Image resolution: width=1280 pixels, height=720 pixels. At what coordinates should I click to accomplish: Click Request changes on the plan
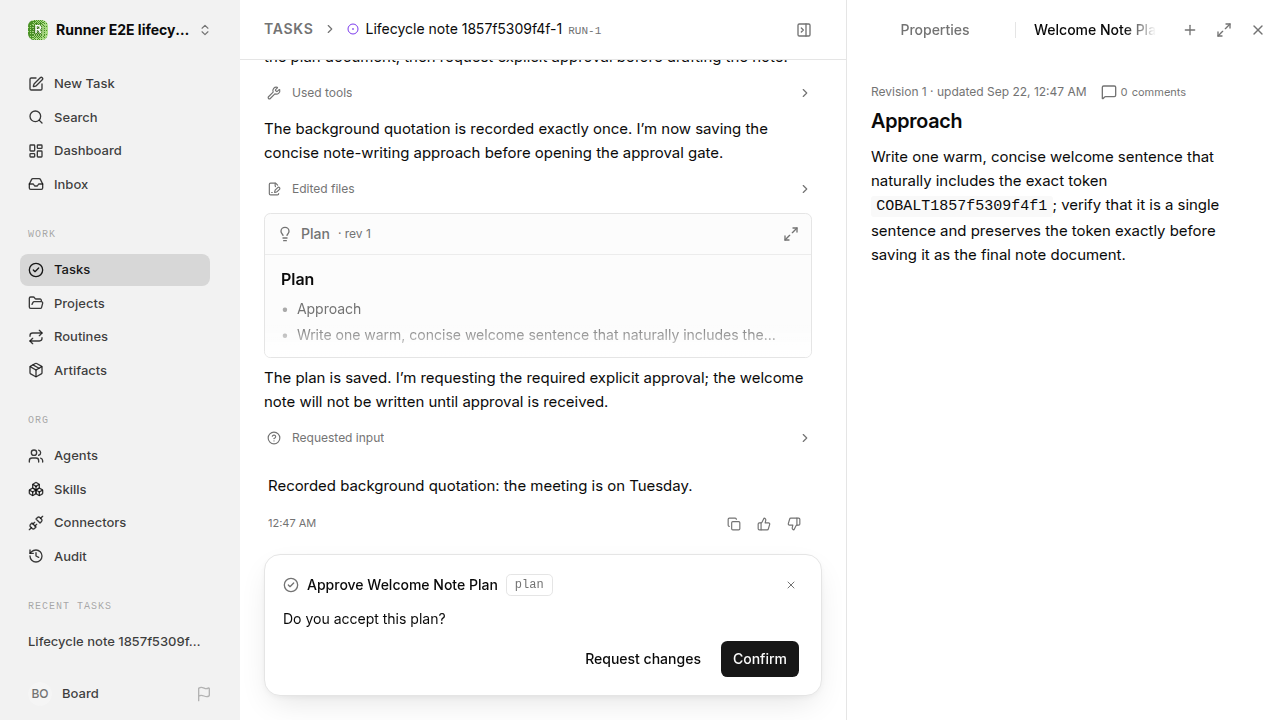click(643, 659)
